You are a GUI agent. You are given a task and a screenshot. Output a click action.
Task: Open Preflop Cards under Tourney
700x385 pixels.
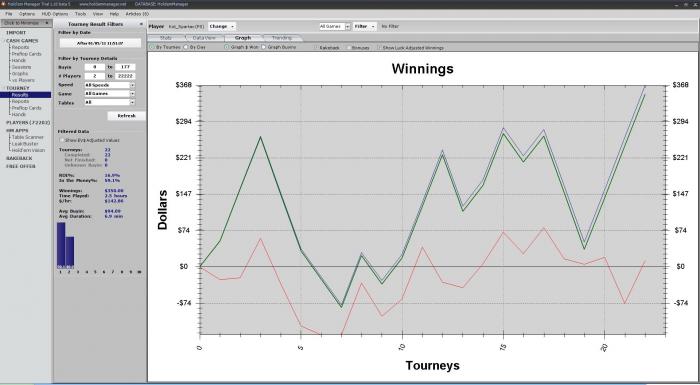tap(26, 108)
